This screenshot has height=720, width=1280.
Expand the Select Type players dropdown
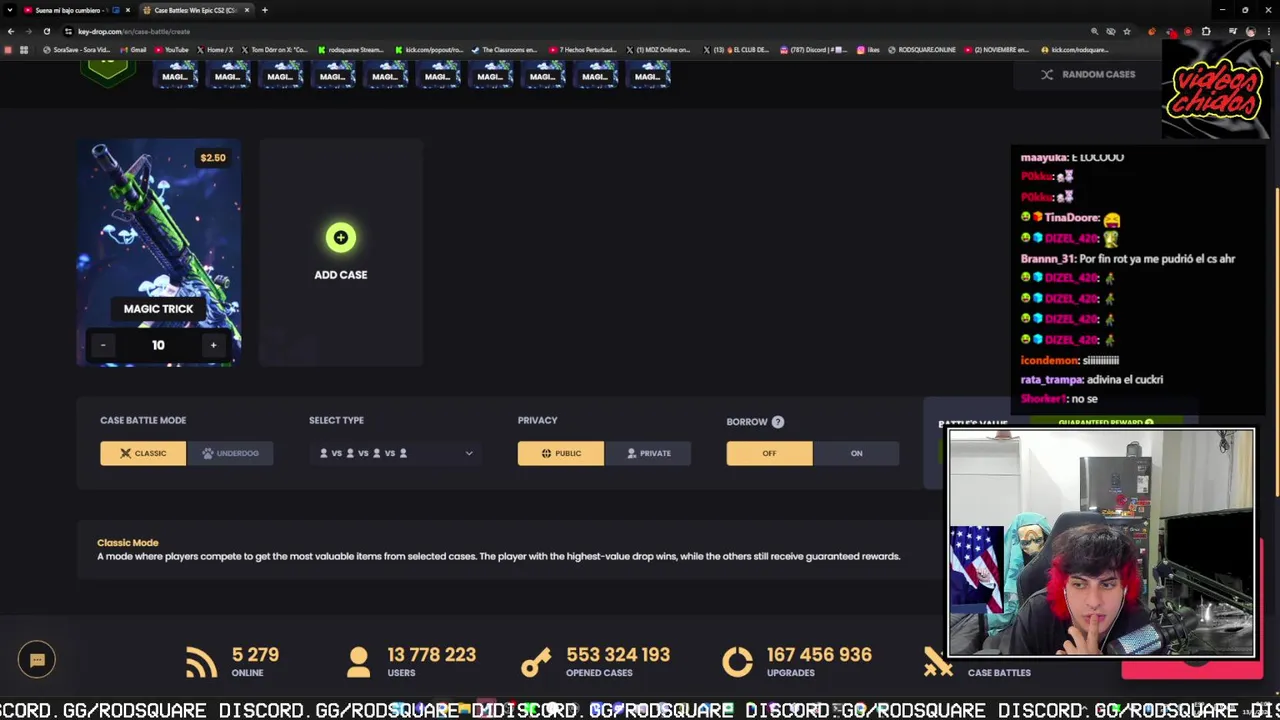click(x=395, y=453)
